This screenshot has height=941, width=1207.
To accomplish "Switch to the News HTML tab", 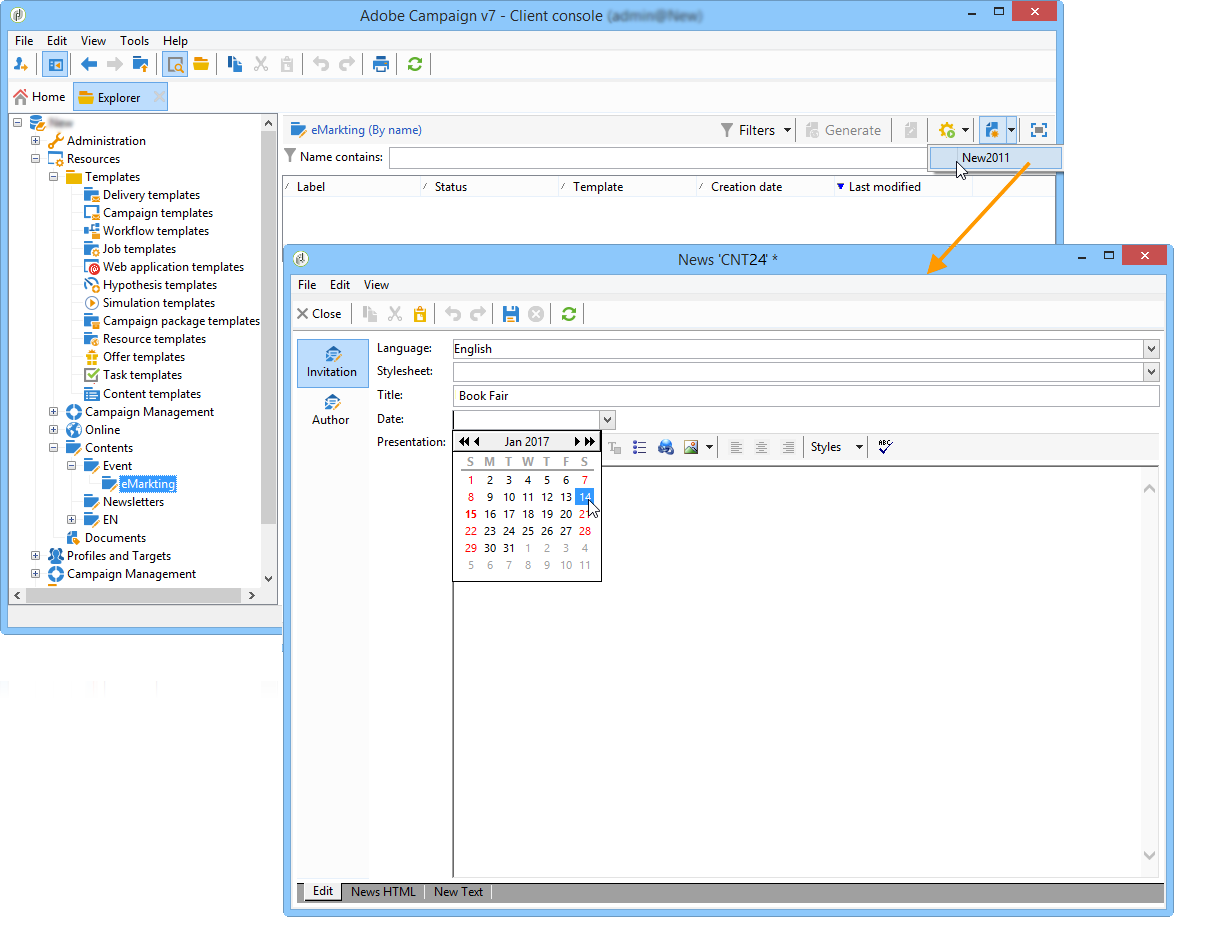I will 383,892.
